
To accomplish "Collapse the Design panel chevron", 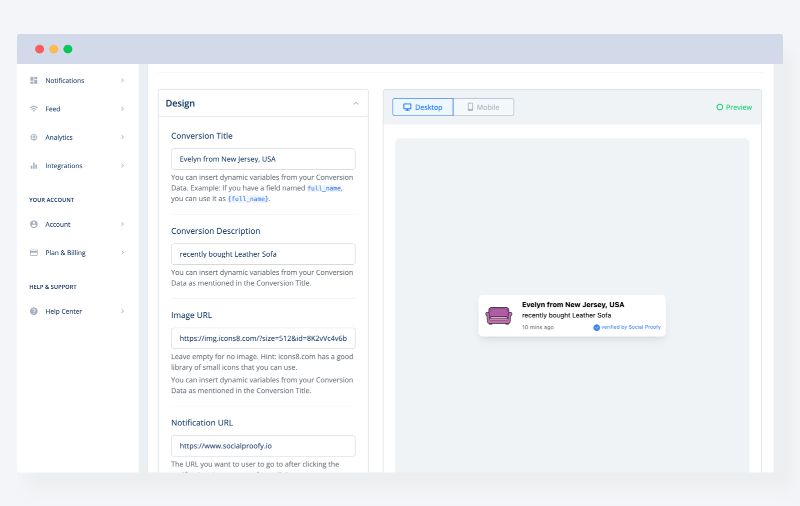I will tap(356, 104).
